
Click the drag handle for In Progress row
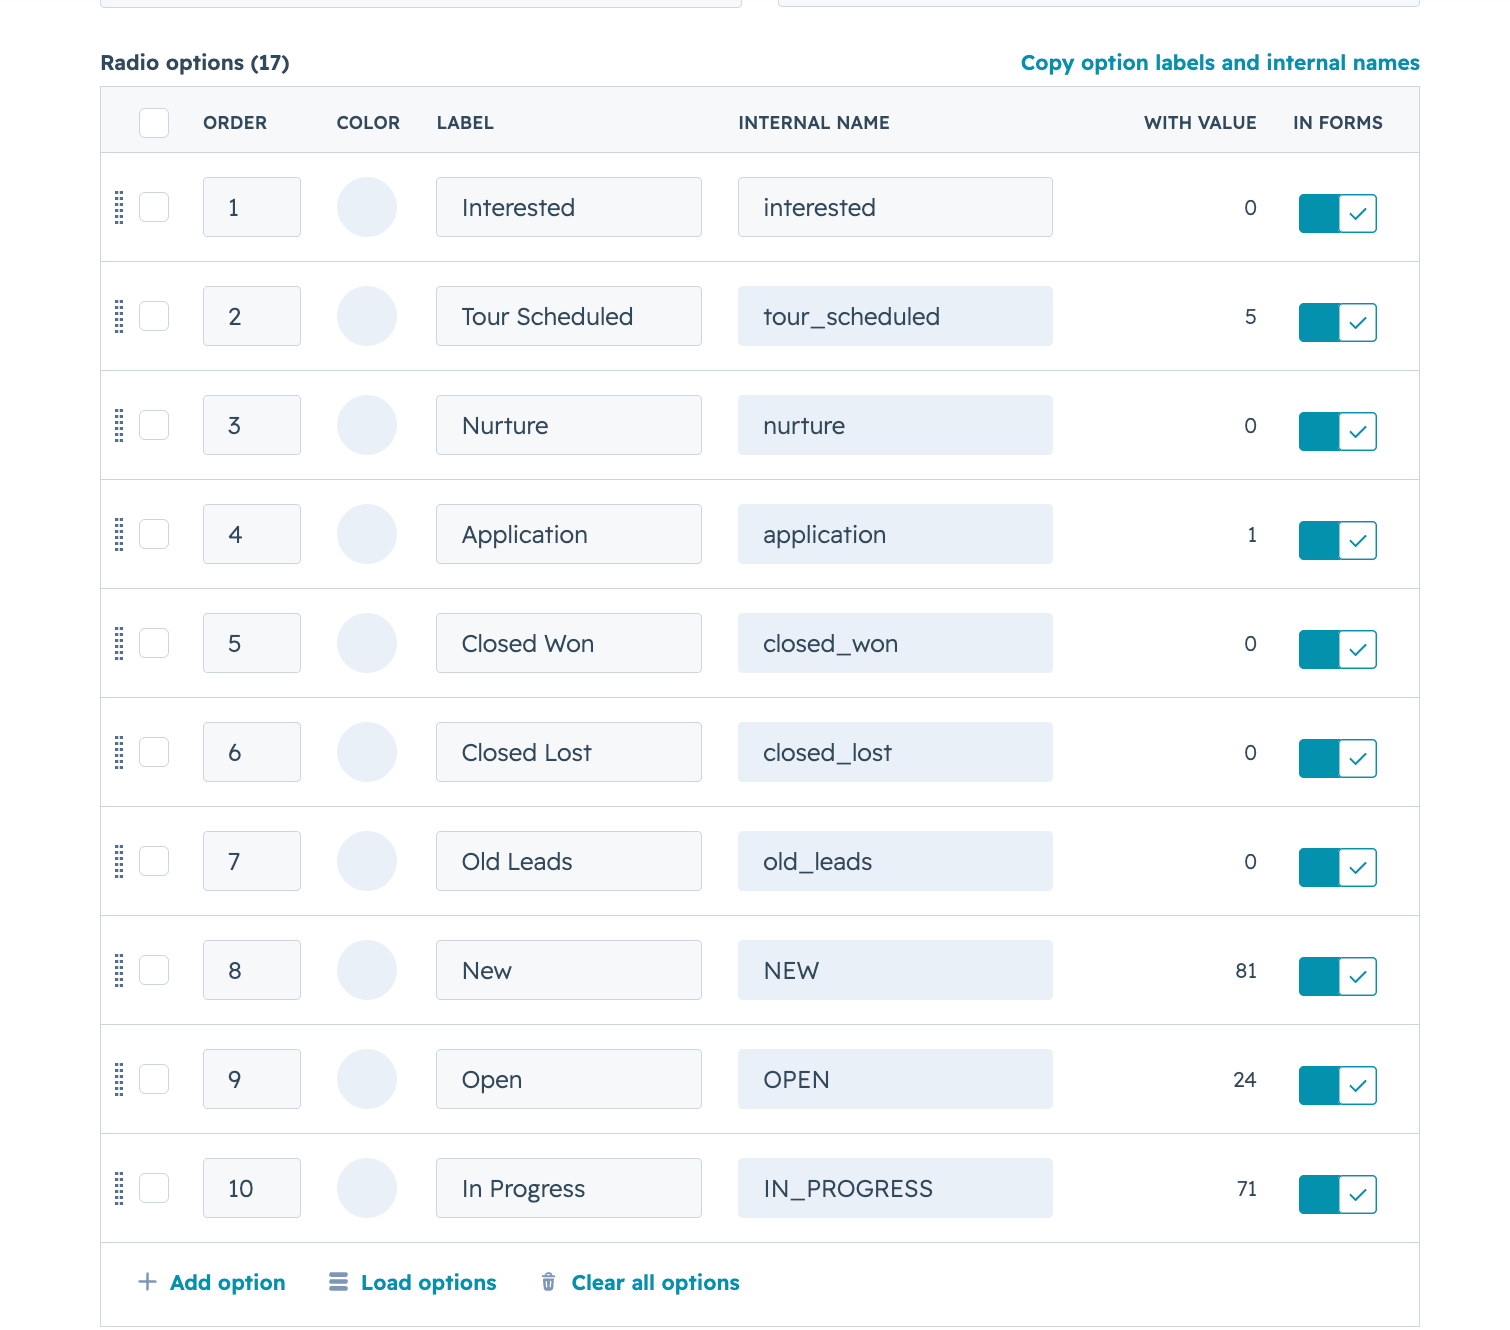coord(119,1188)
